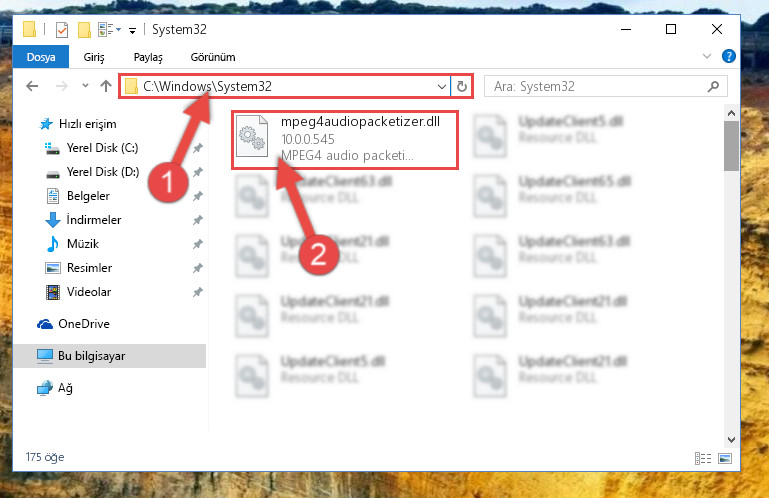Switch to details view layout icon
Image resolution: width=769 pixels, height=498 pixels.
pyautogui.click(x=703, y=458)
